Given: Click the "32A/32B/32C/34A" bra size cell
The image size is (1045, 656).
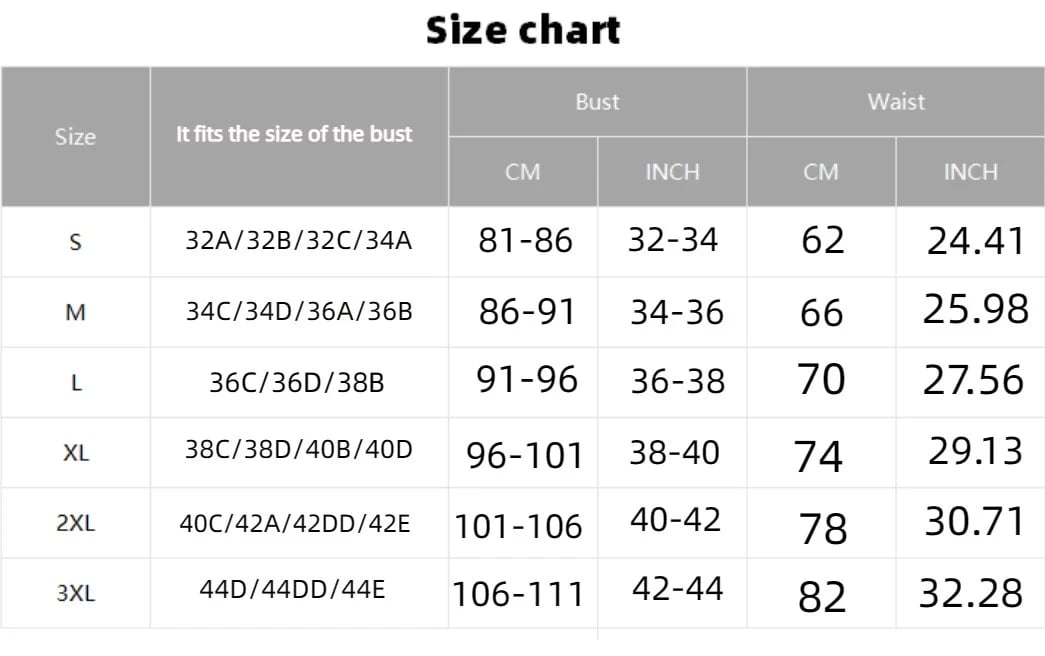Looking at the screenshot, I should [299, 241].
